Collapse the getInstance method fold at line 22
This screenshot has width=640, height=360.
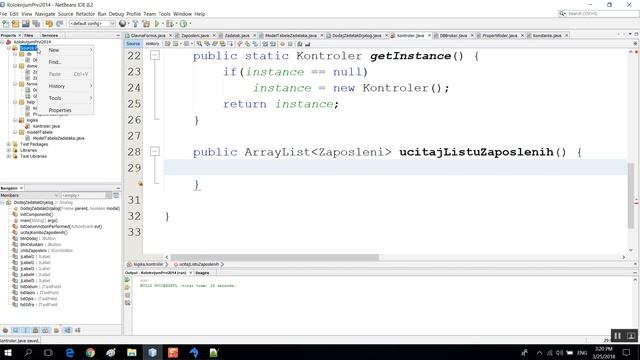(x=155, y=55)
